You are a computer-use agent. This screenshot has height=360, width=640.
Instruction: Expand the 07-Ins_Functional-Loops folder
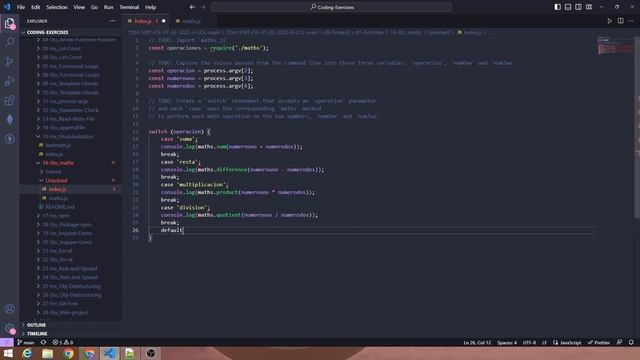click(x=70, y=66)
